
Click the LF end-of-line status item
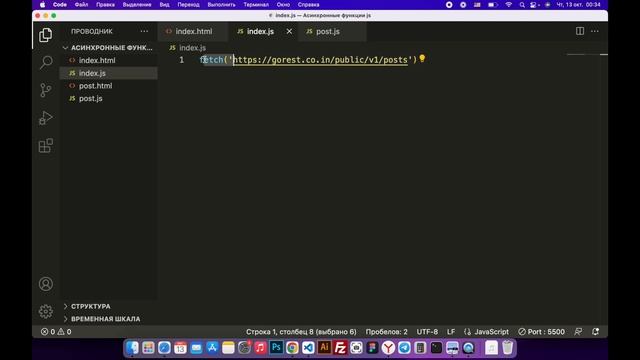451,332
